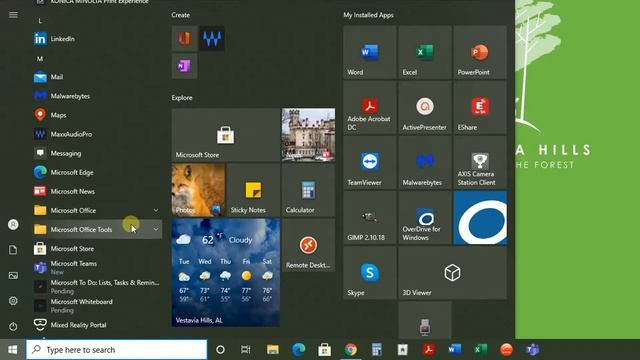
Task: Launch the 3D Viewer tile
Action: [452, 273]
